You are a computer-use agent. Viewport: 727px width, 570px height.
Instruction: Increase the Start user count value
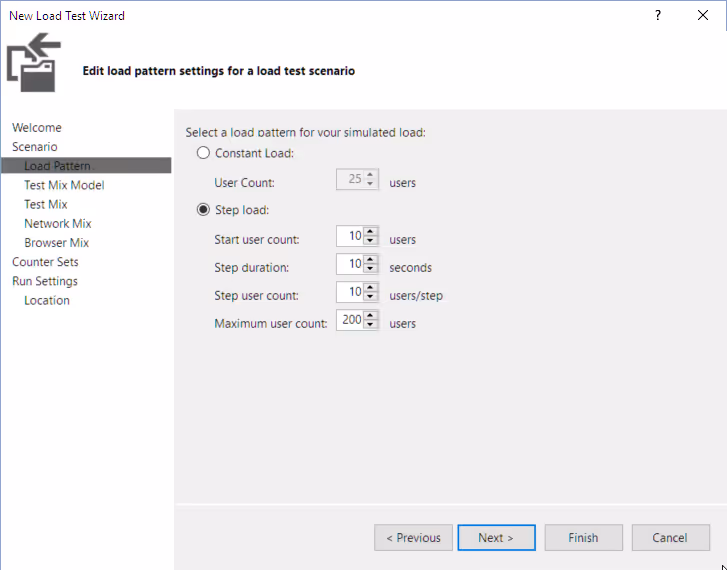pos(370,232)
